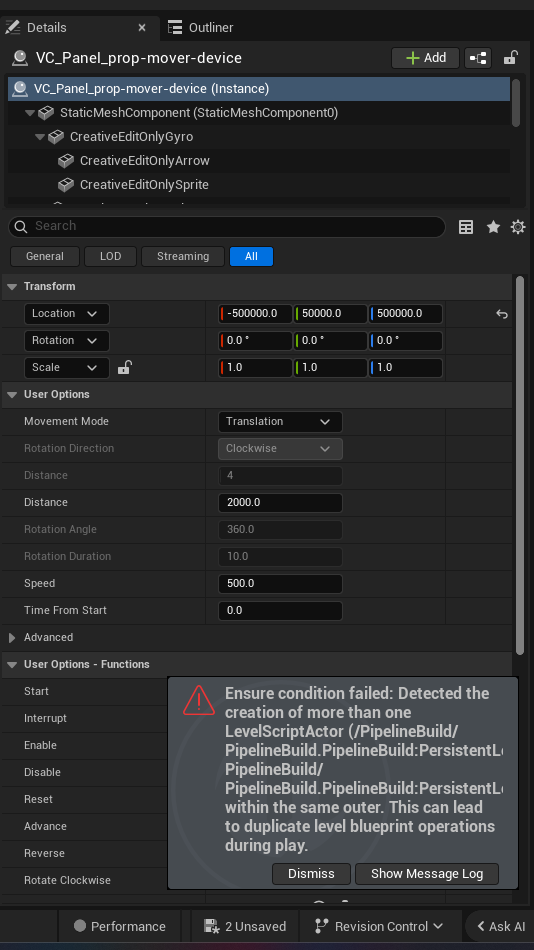
Task: Open the Revision Control menu
Action: pyautogui.click(x=379, y=926)
